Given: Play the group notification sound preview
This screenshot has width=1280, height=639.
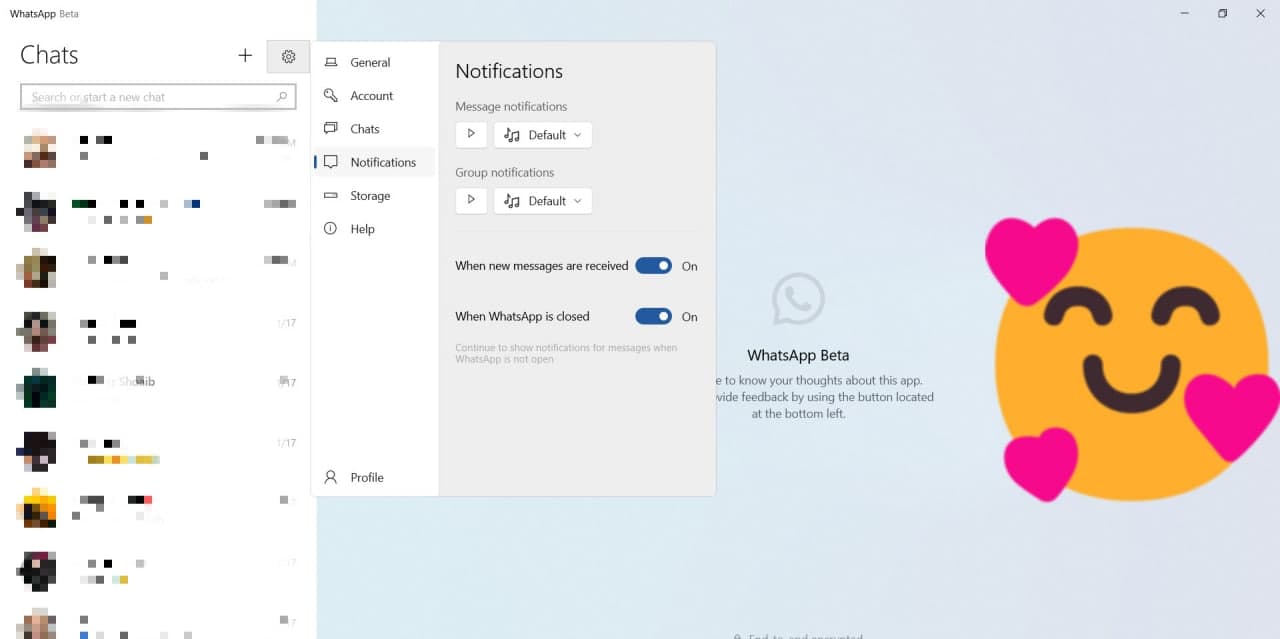Looking at the screenshot, I should coord(471,200).
